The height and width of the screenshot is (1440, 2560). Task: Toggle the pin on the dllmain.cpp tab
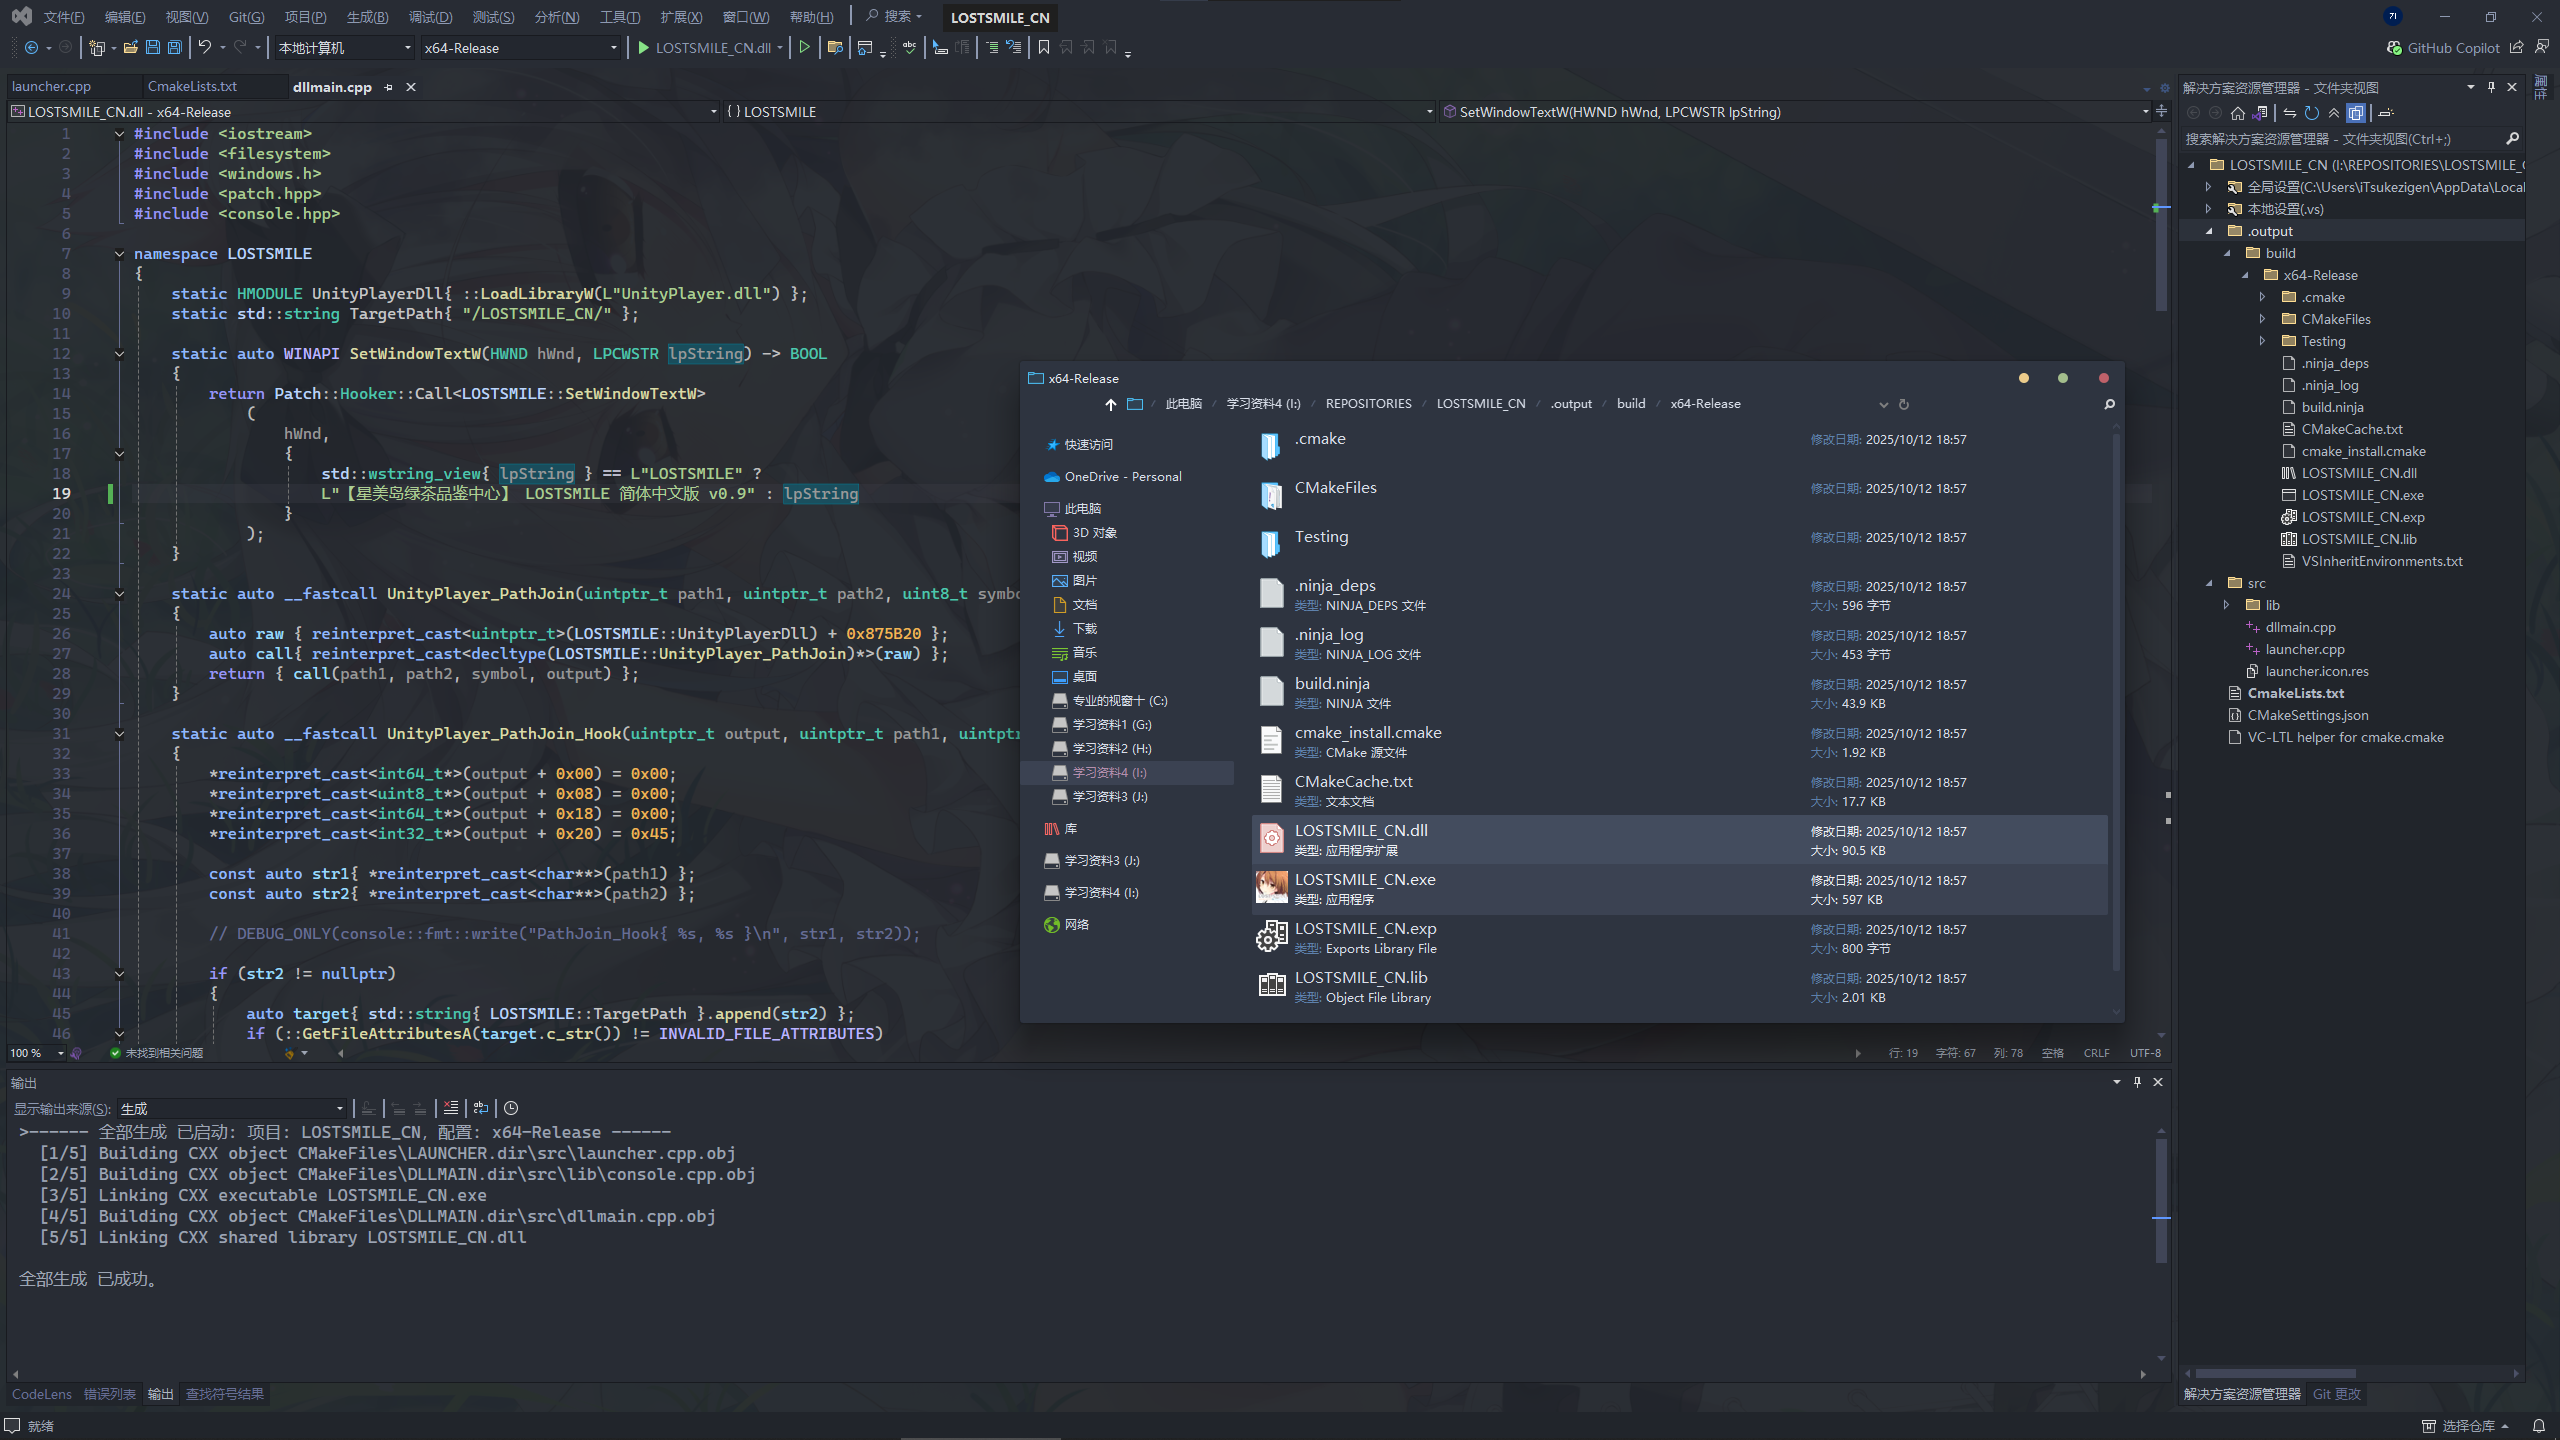click(389, 87)
